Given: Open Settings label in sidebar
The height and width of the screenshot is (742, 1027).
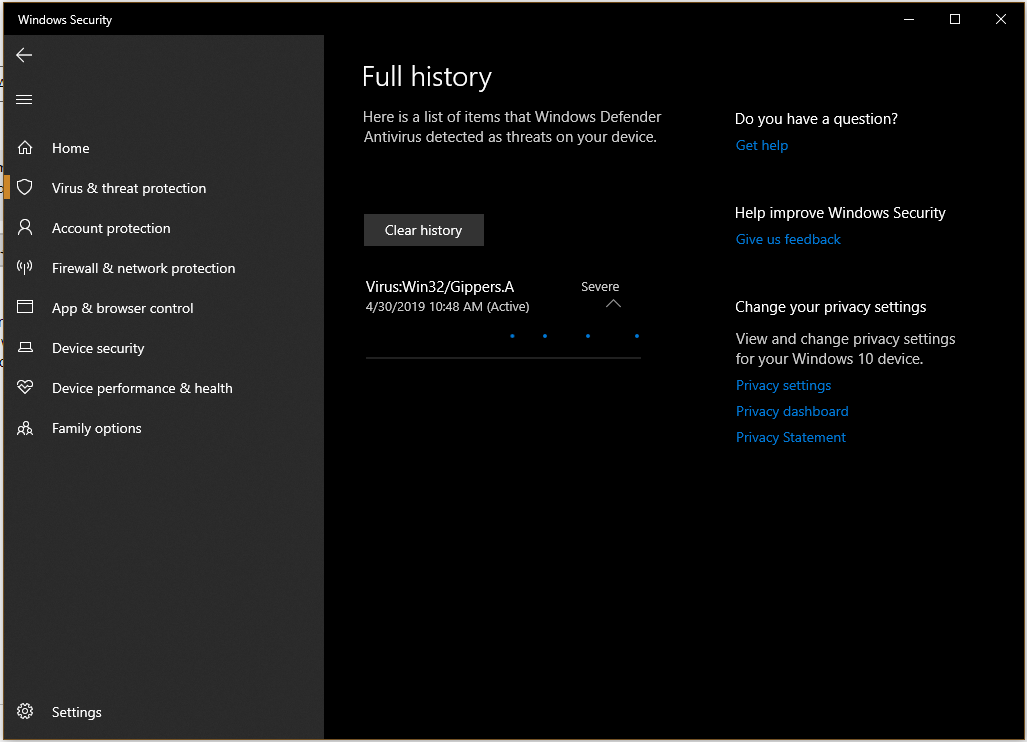Looking at the screenshot, I should (77, 712).
